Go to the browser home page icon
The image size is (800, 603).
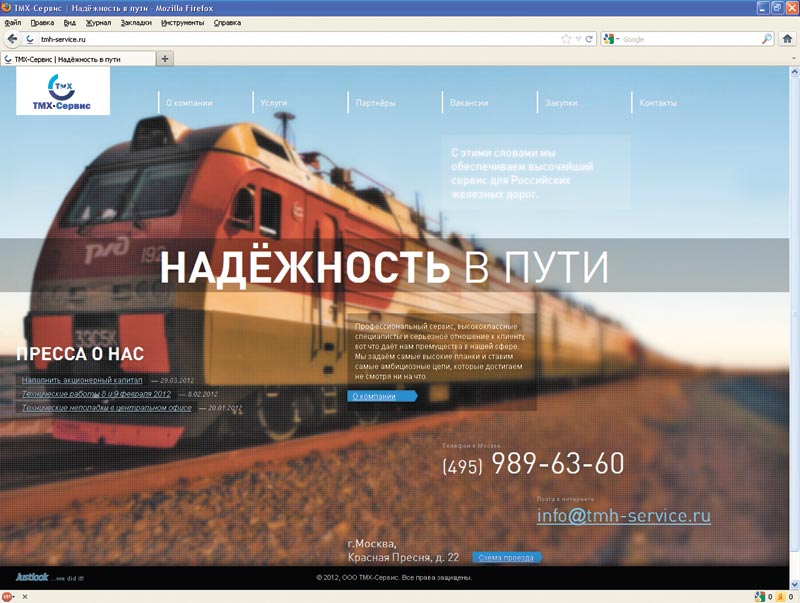[788, 39]
